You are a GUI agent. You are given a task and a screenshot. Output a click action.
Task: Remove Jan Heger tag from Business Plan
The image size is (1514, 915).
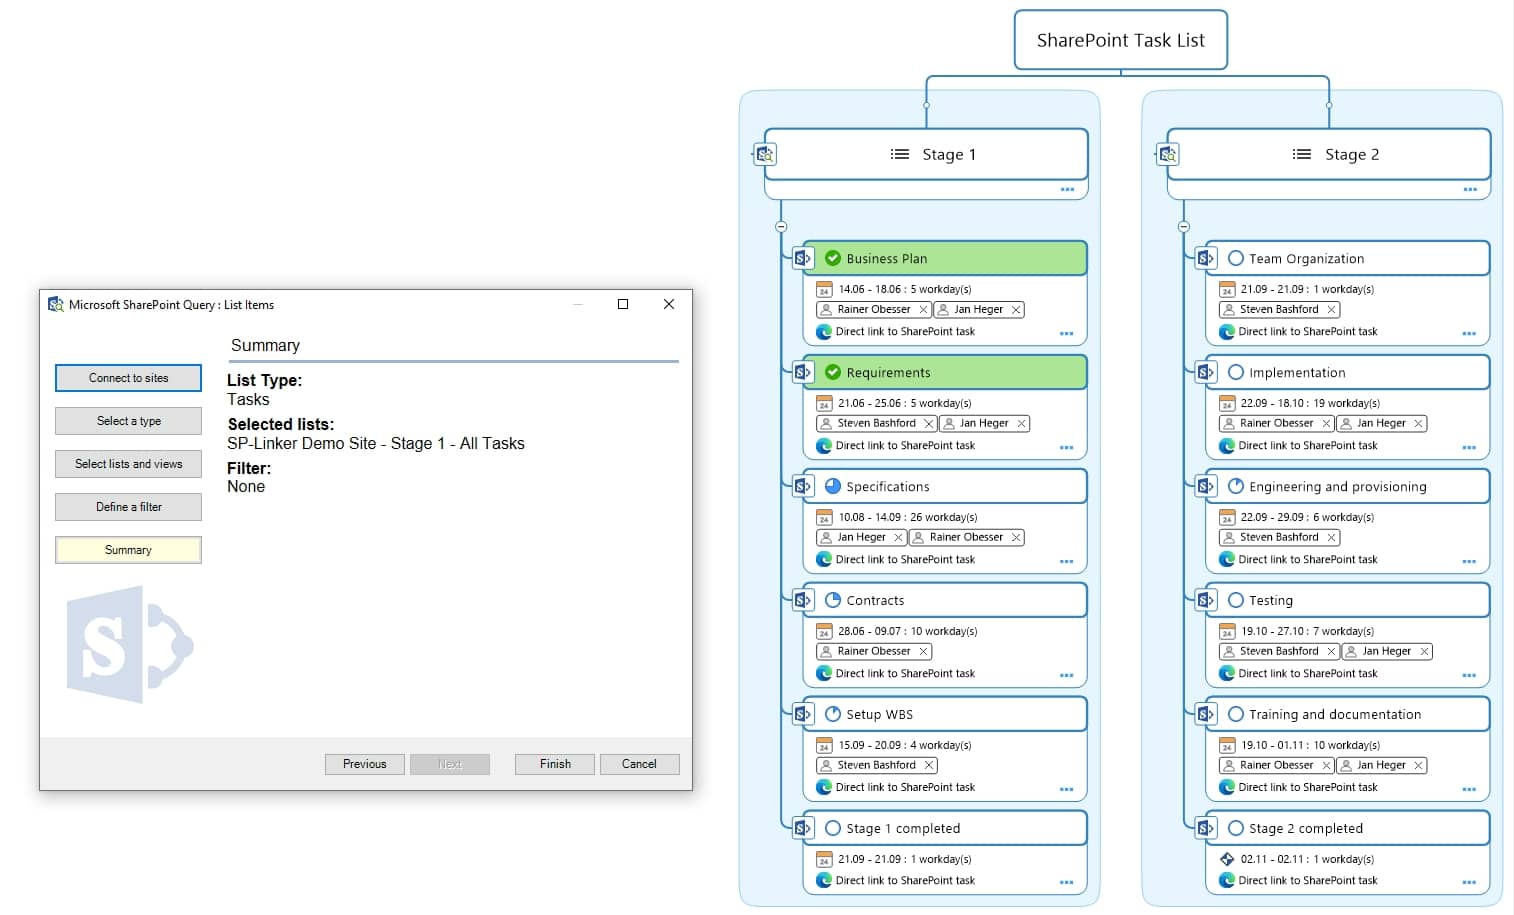1016,310
